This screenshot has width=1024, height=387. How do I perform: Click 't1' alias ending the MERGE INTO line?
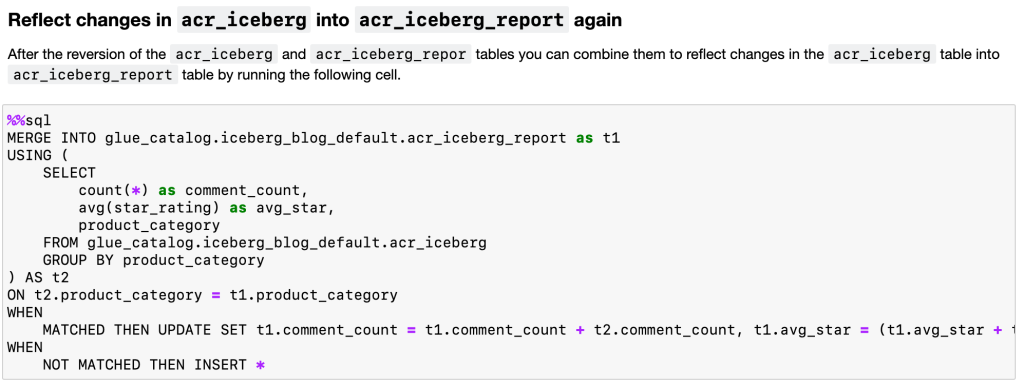611,138
